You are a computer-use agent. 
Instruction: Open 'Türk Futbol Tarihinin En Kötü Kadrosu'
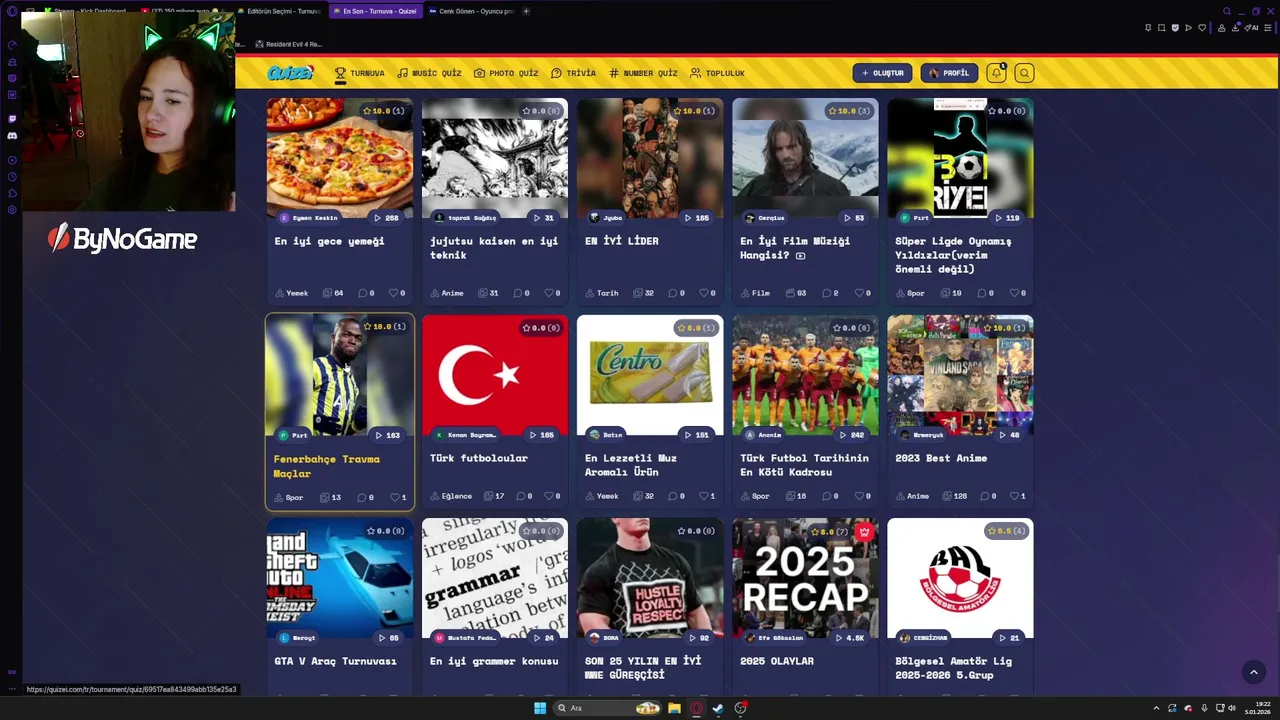pos(804,465)
